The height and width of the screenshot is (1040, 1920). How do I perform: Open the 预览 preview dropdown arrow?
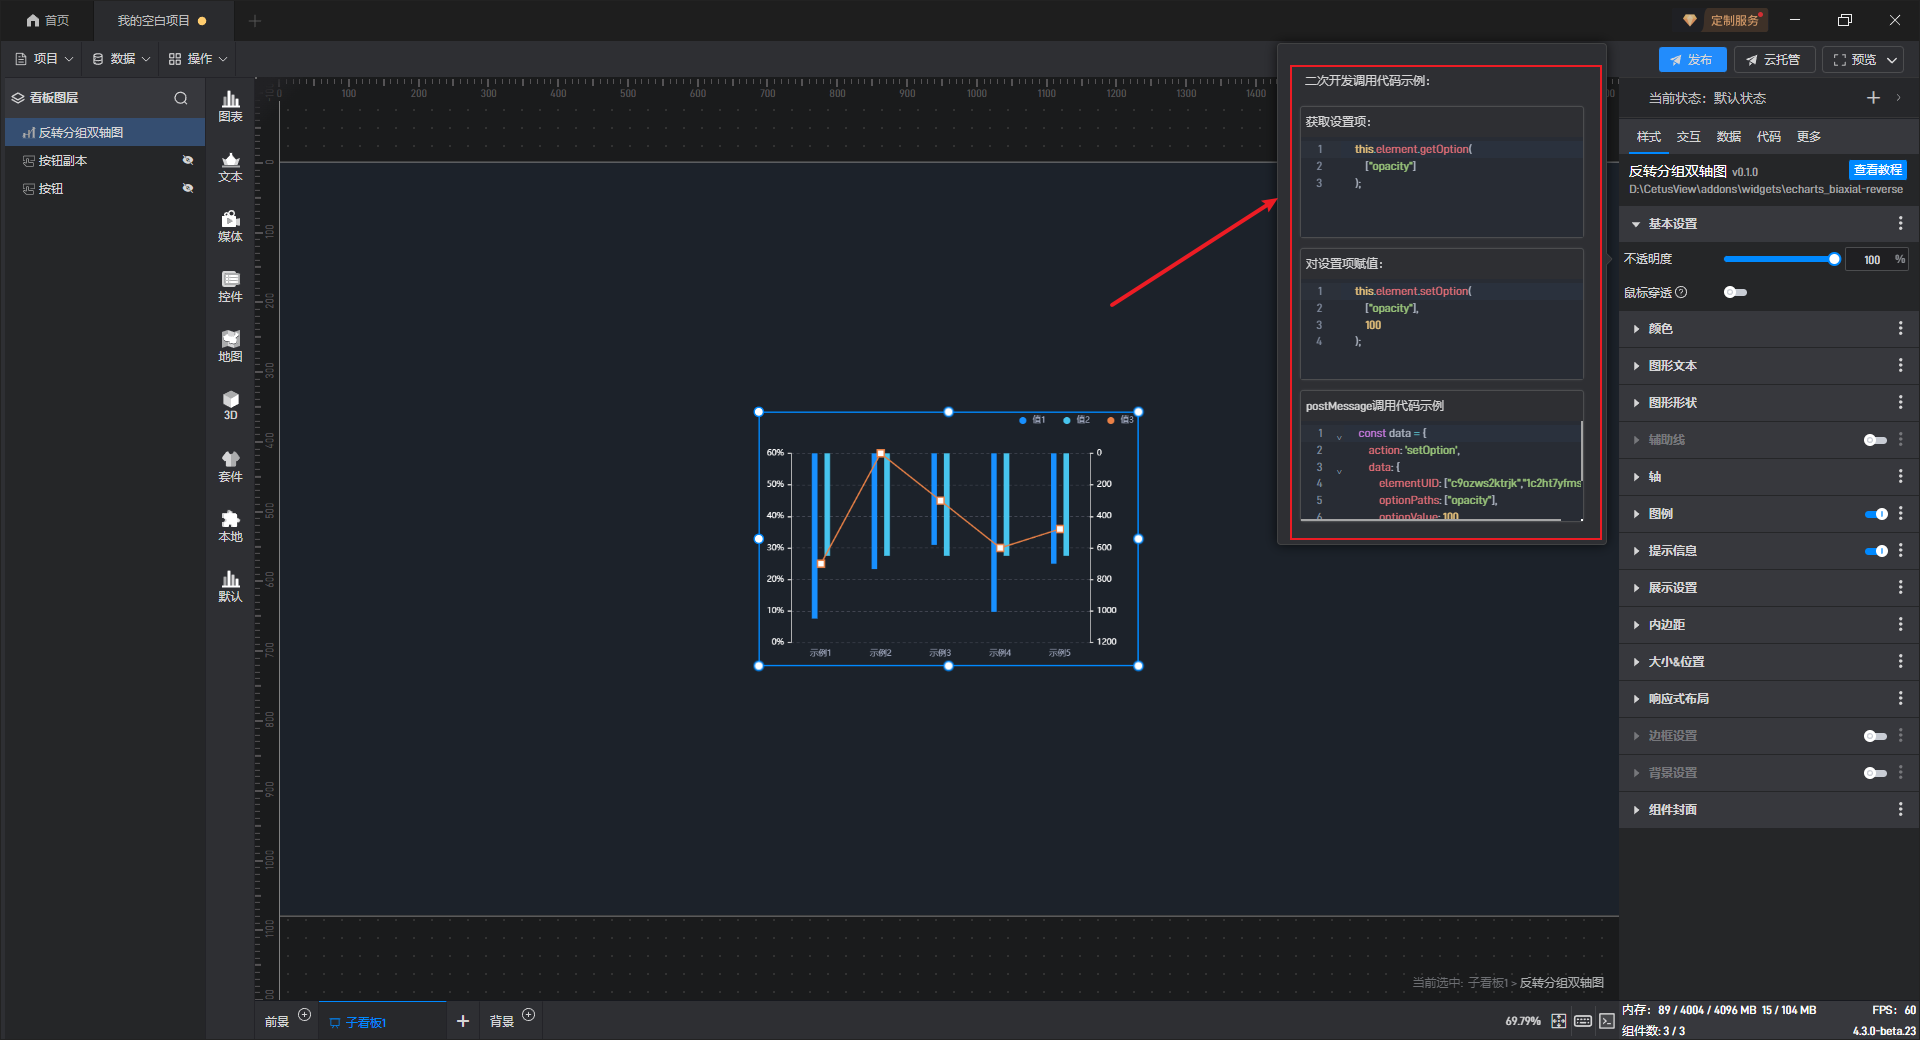1892,60
